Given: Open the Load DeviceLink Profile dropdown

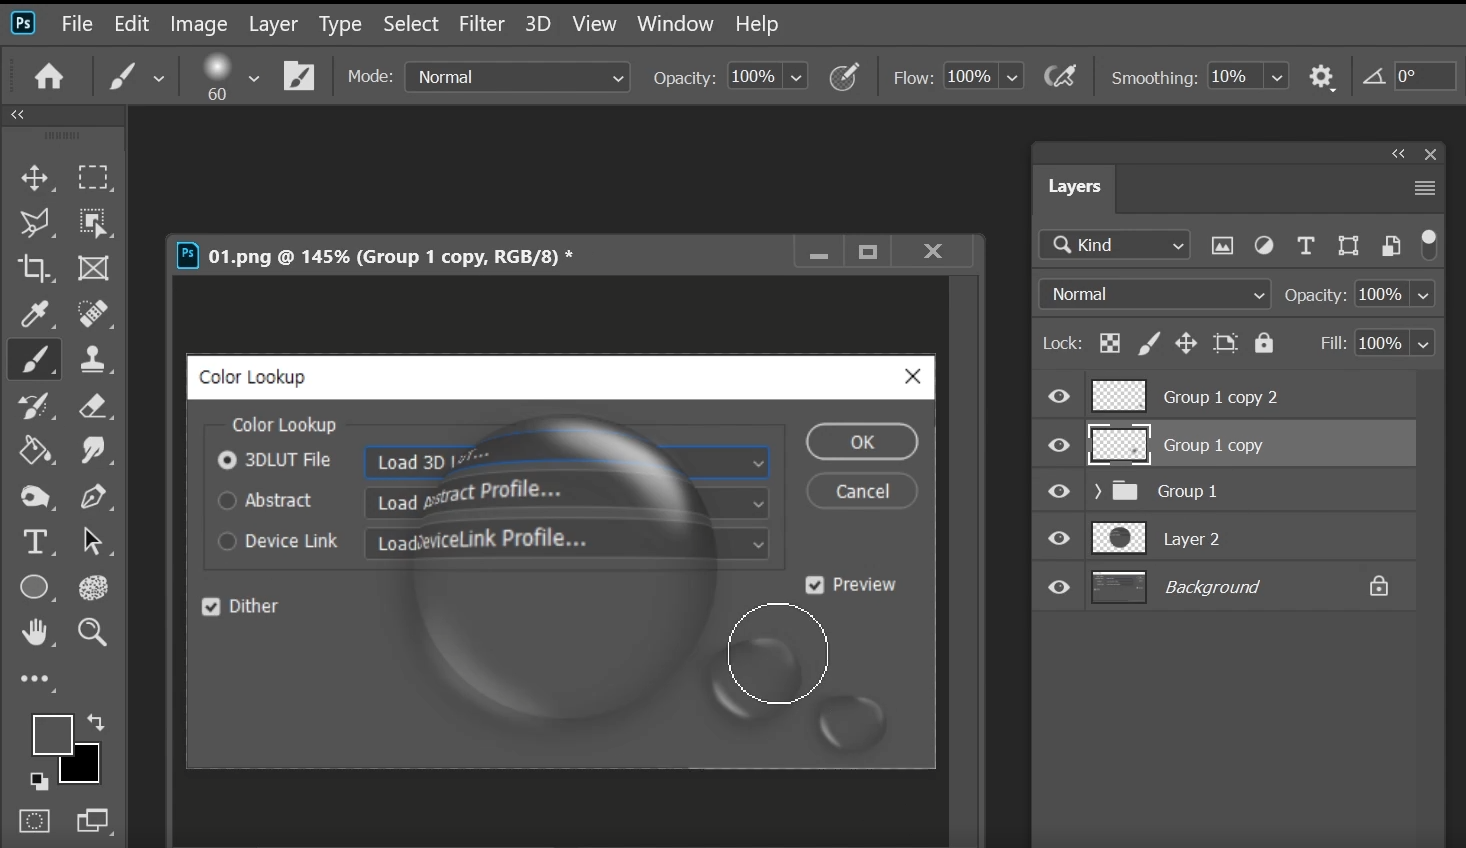Looking at the screenshot, I should [x=567, y=543].
